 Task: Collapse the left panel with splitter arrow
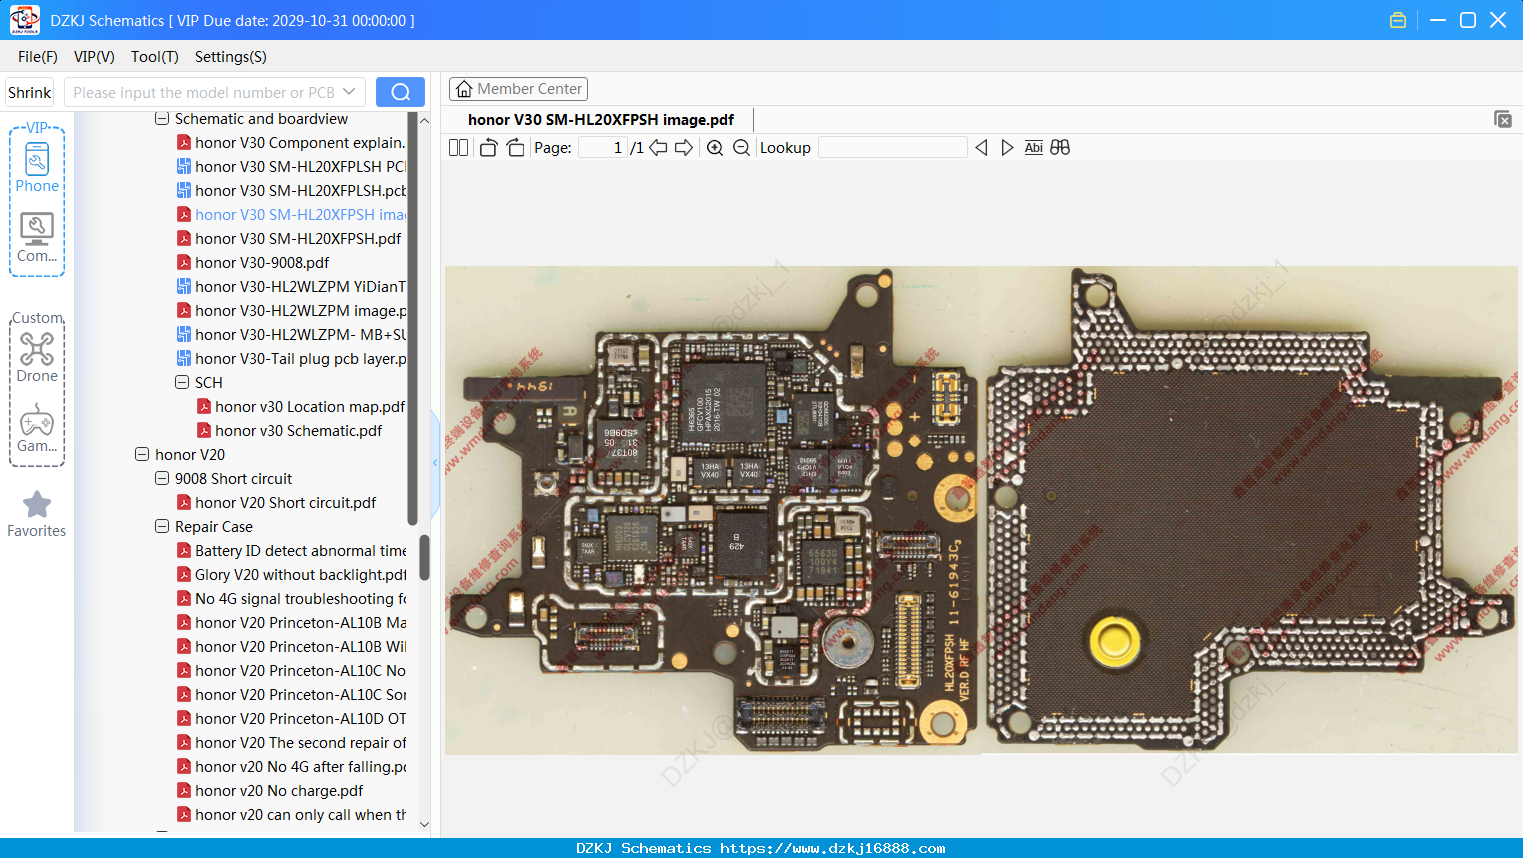tap(435, 463)
